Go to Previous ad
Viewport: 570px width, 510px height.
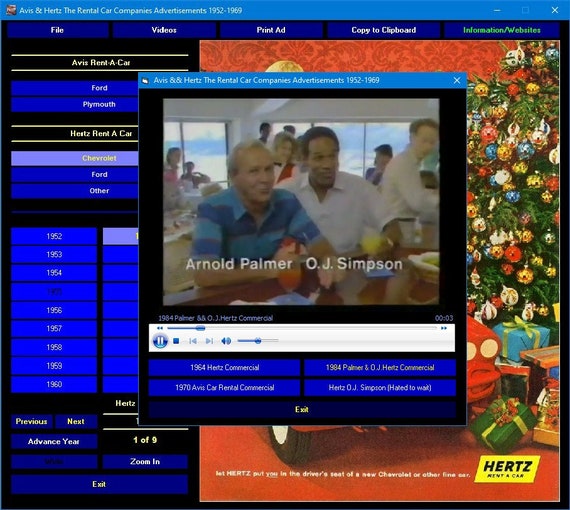(x=32, y=422)
